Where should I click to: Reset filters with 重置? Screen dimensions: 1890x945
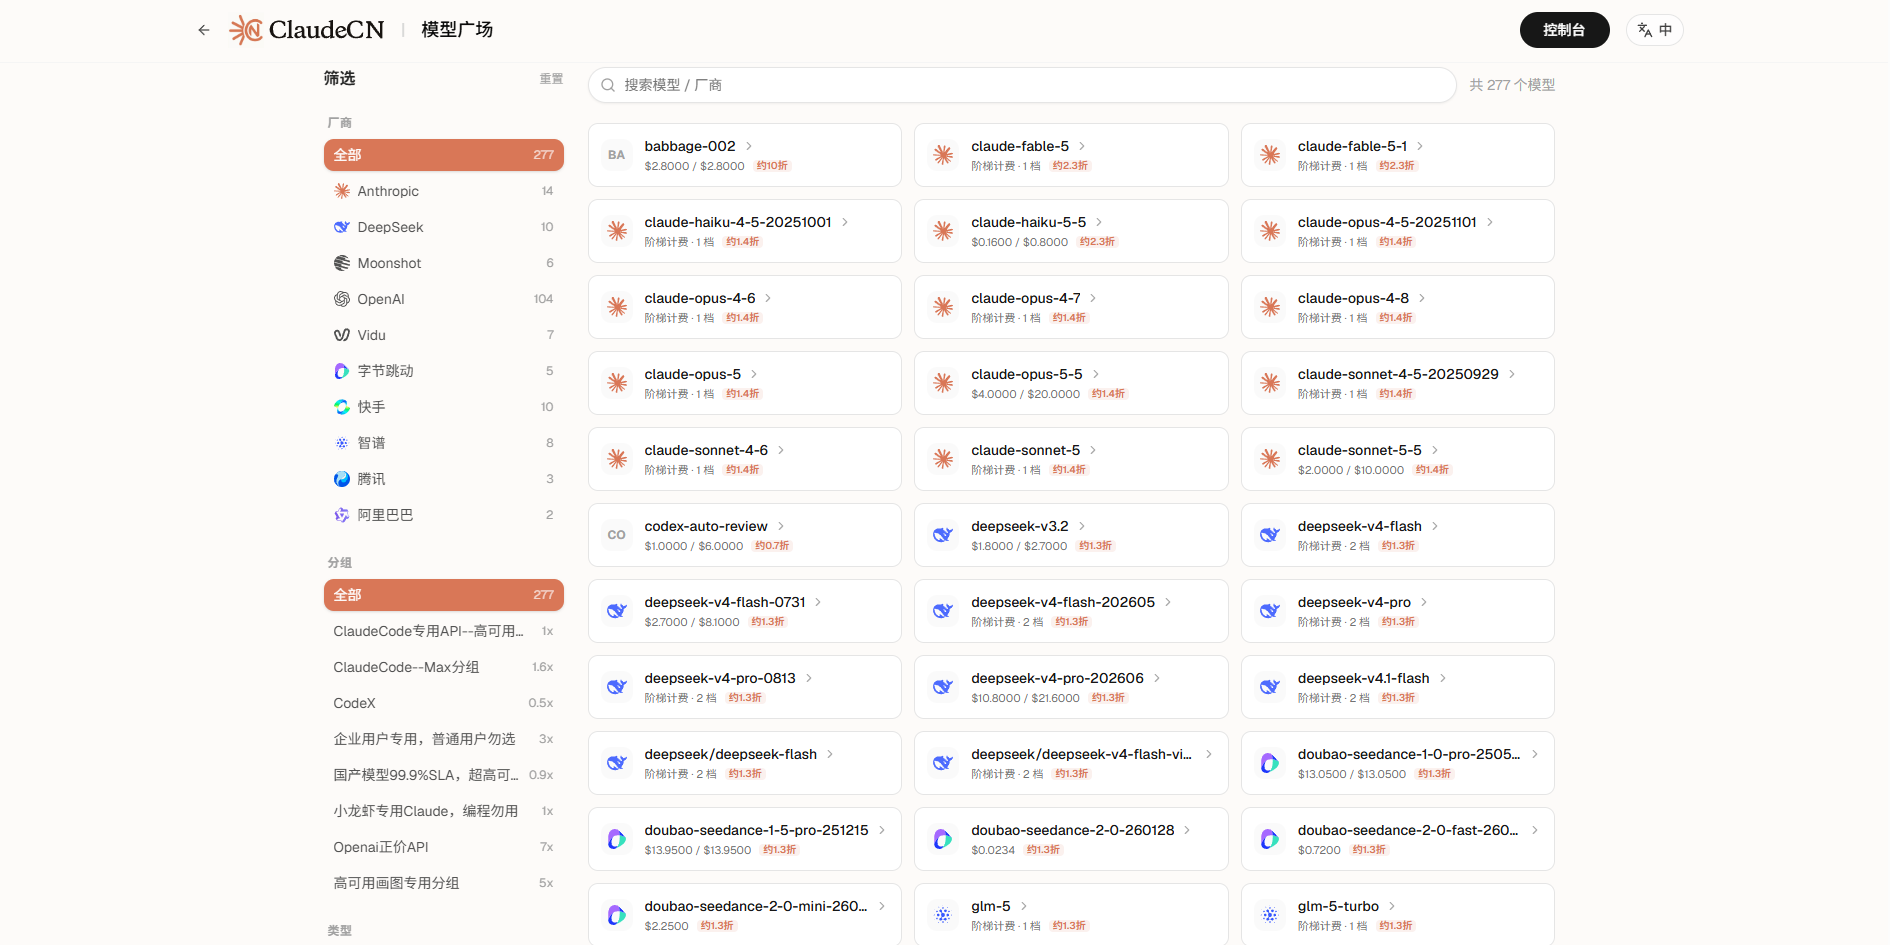tap(551, 79)
